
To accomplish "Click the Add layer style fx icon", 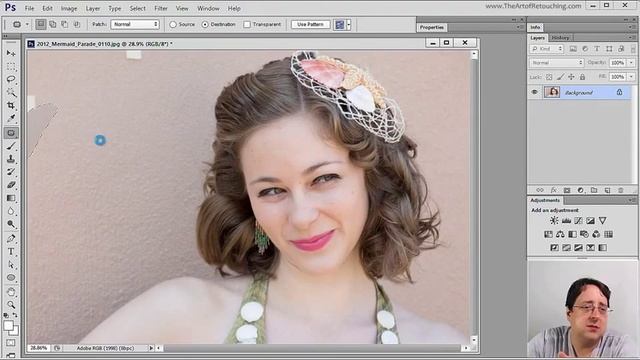I will [553, 190].
